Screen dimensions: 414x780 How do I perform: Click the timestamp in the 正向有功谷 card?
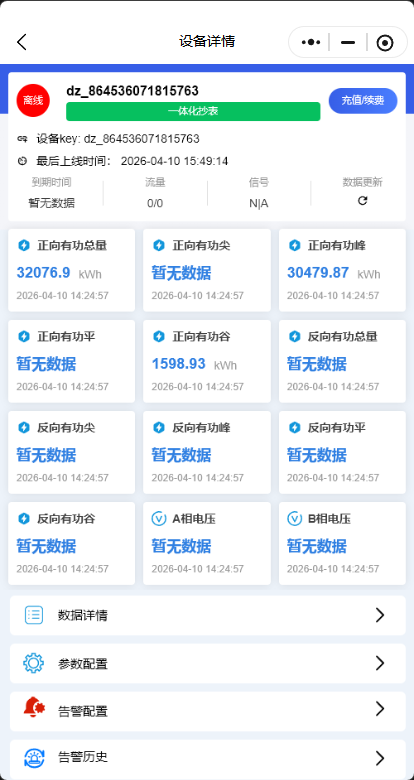coord(198,387)
